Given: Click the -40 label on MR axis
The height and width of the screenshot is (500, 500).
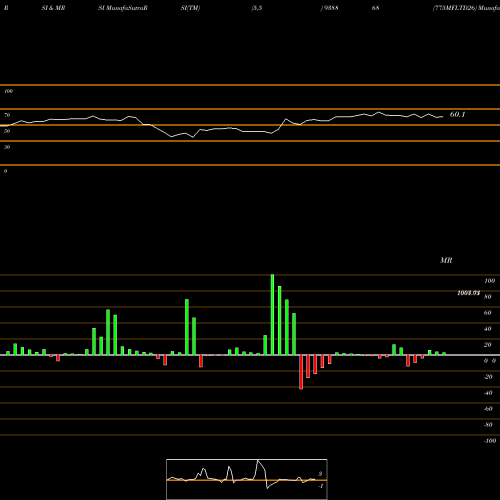Looking at the screenshot, I should click(488, 393).
